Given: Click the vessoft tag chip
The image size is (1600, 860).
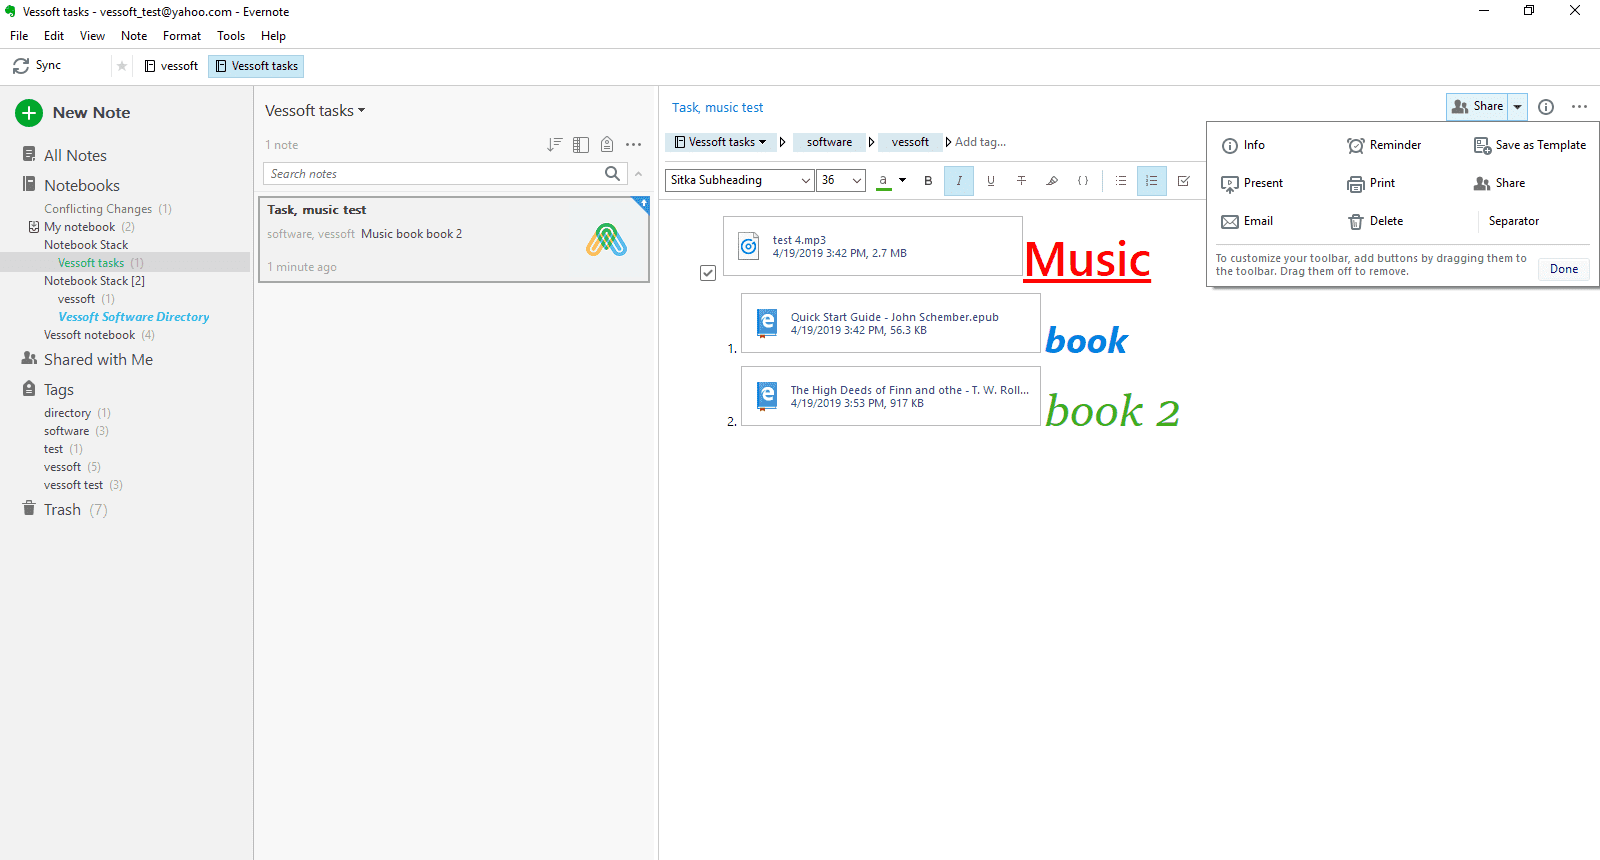Looking at the screenshot, I should pyautogui.click(x=910, y=142).
